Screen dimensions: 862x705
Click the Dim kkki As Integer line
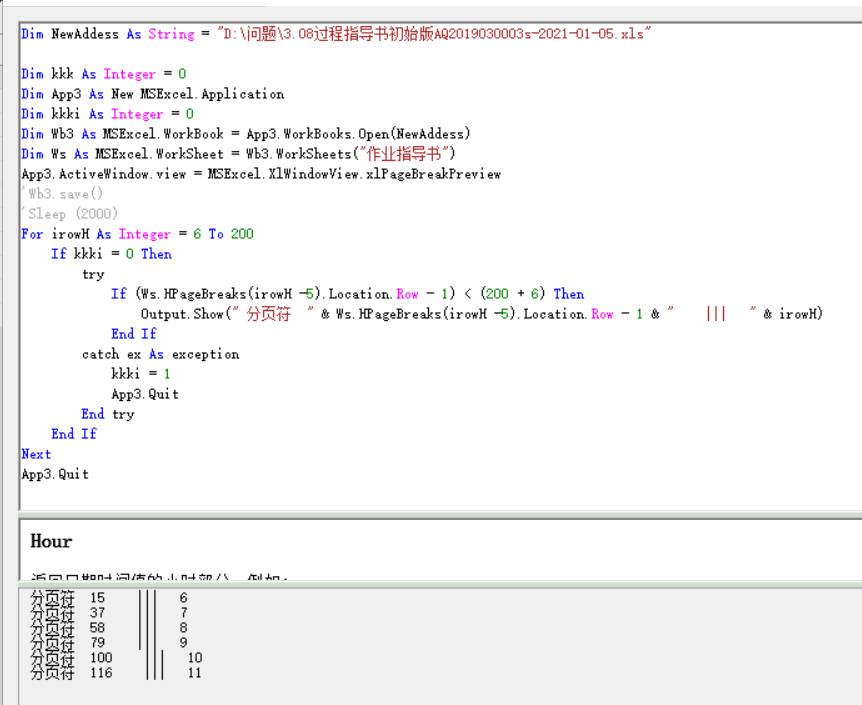click(x=107, y=114)
